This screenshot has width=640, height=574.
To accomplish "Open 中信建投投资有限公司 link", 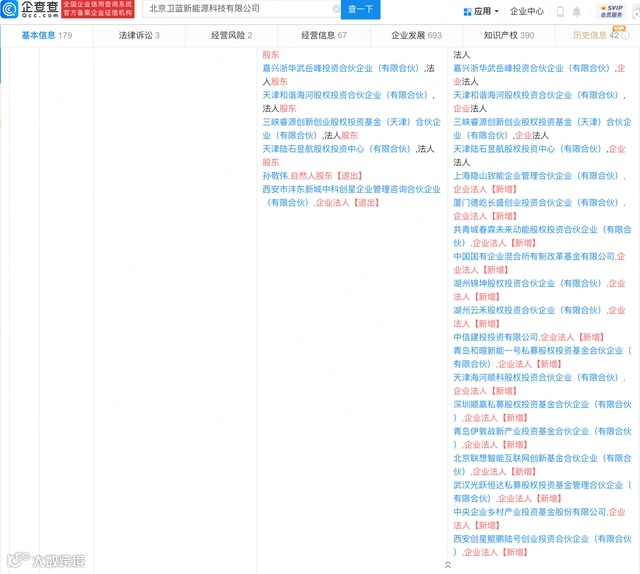I will coord(496,337).
